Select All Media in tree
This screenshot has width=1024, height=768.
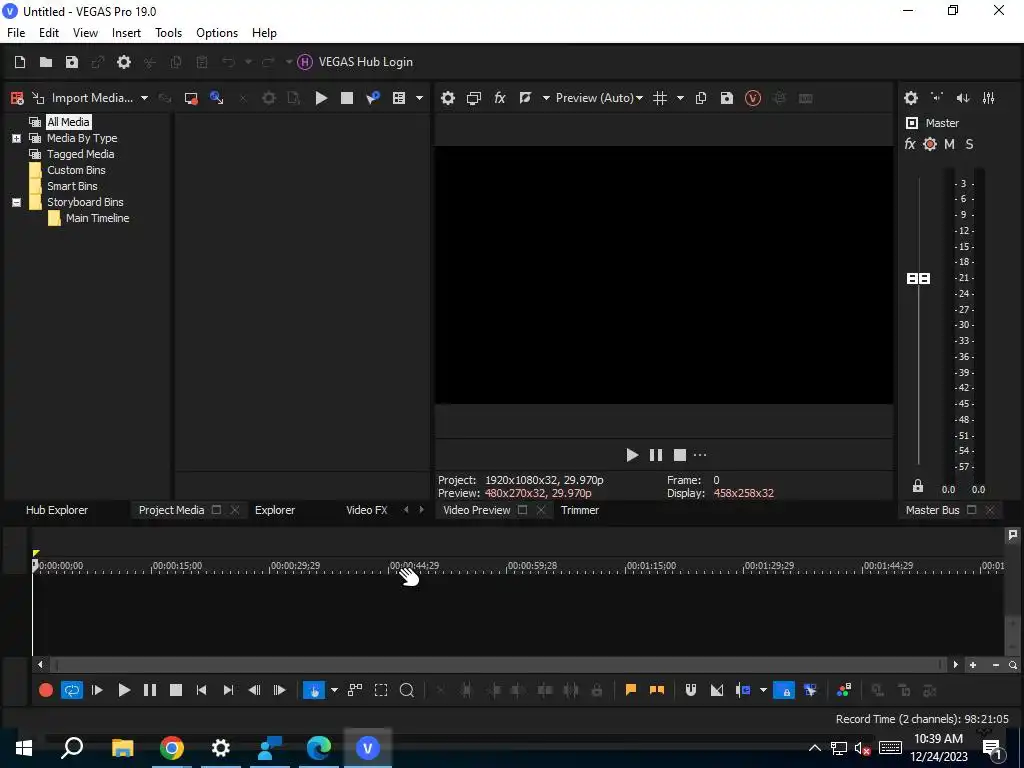(x=68, y=122)
